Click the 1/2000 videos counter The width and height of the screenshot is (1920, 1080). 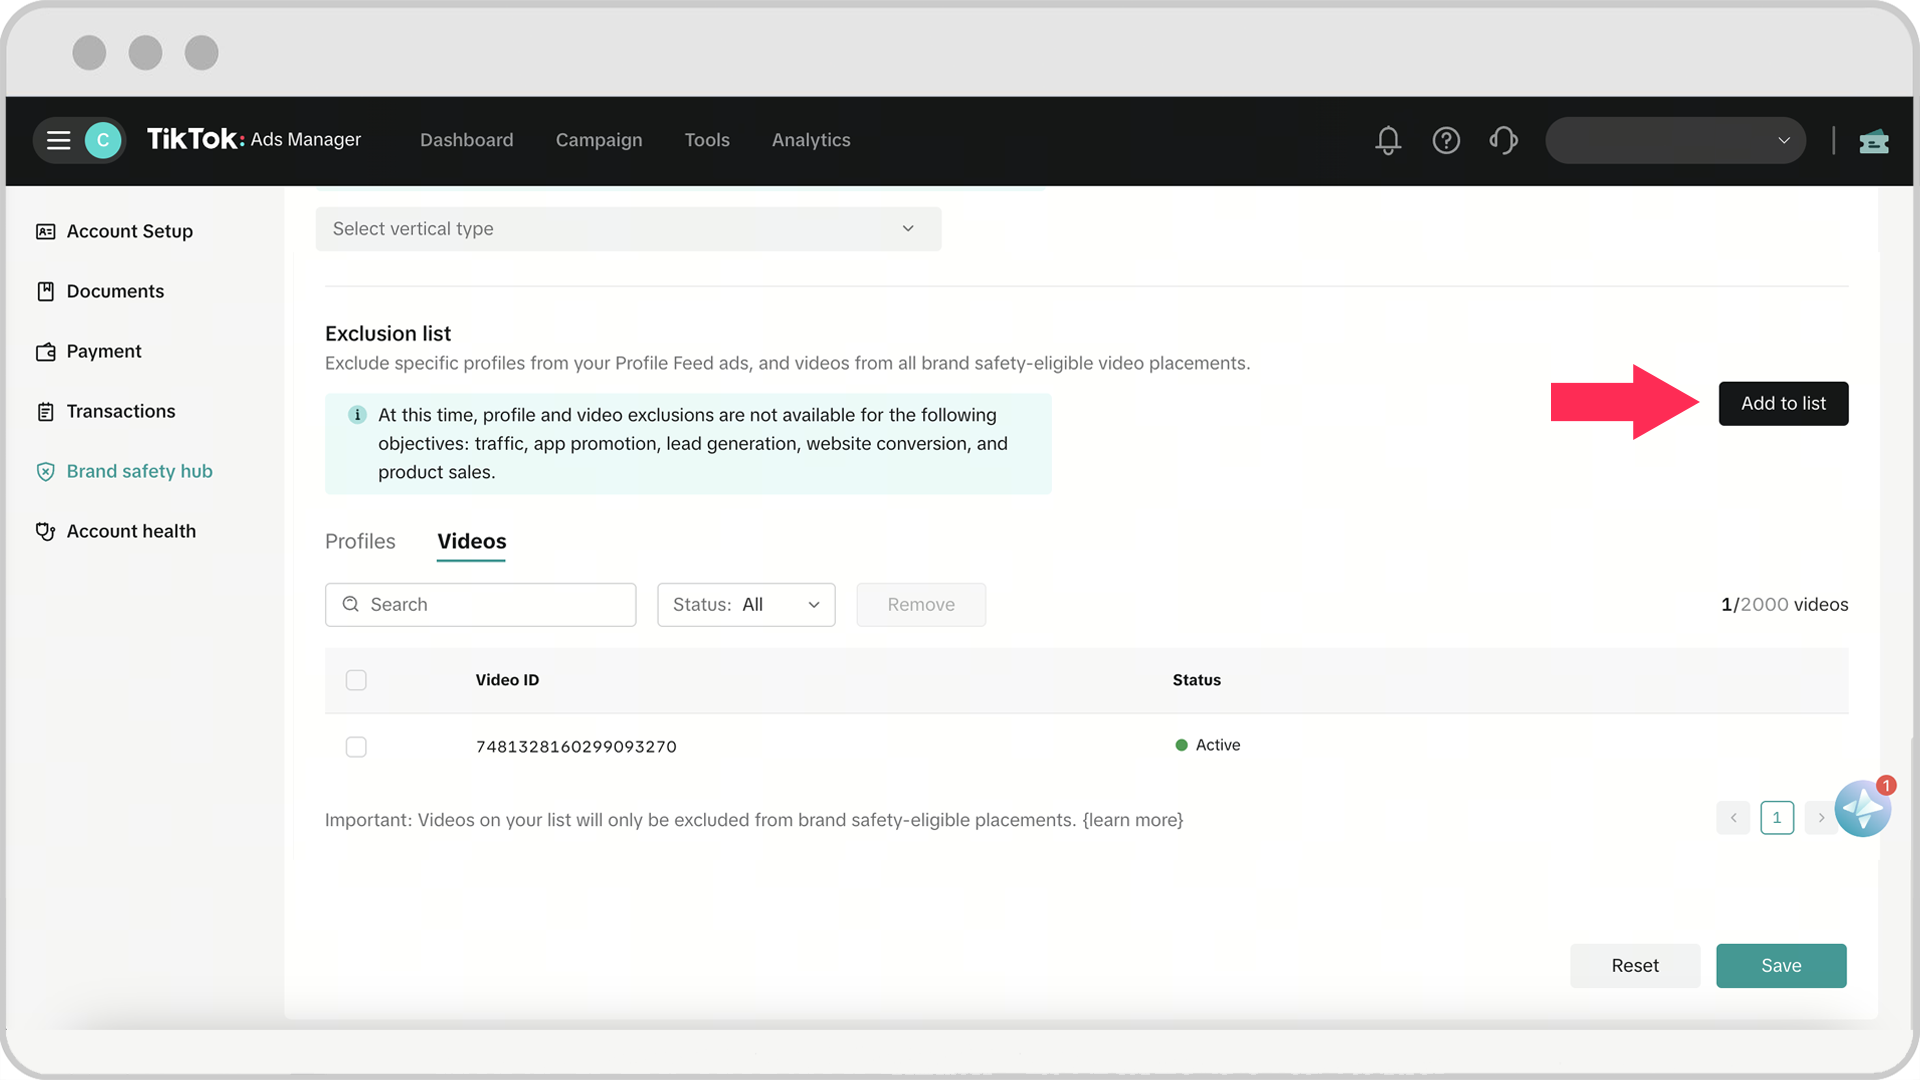click(x=1784, y=605)
